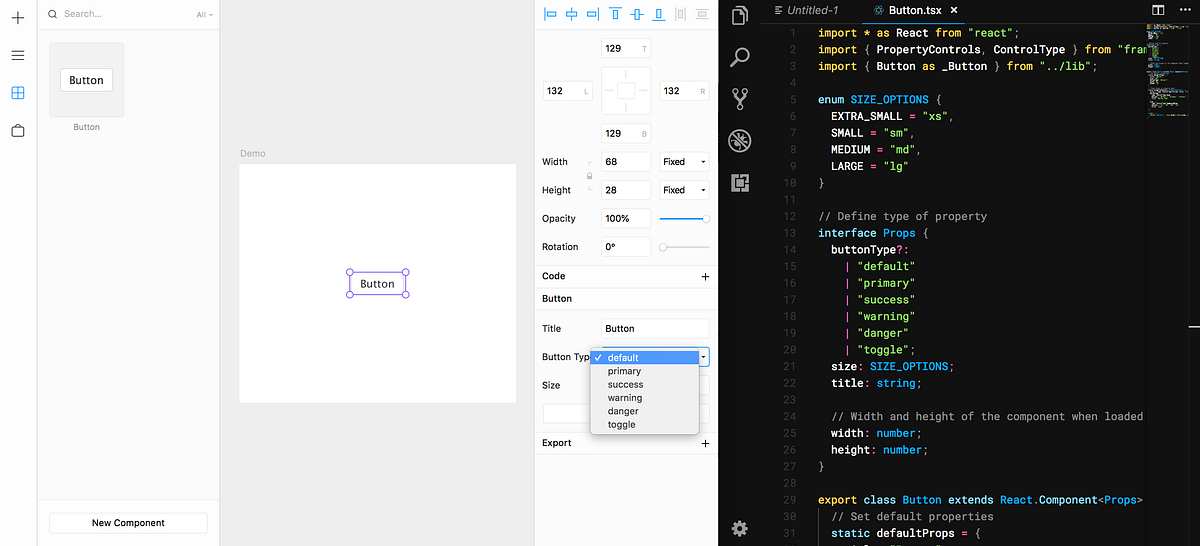This screenshot has width=1200, height=546.
Task: Select the Button component thumbnail
Action: 87,80
